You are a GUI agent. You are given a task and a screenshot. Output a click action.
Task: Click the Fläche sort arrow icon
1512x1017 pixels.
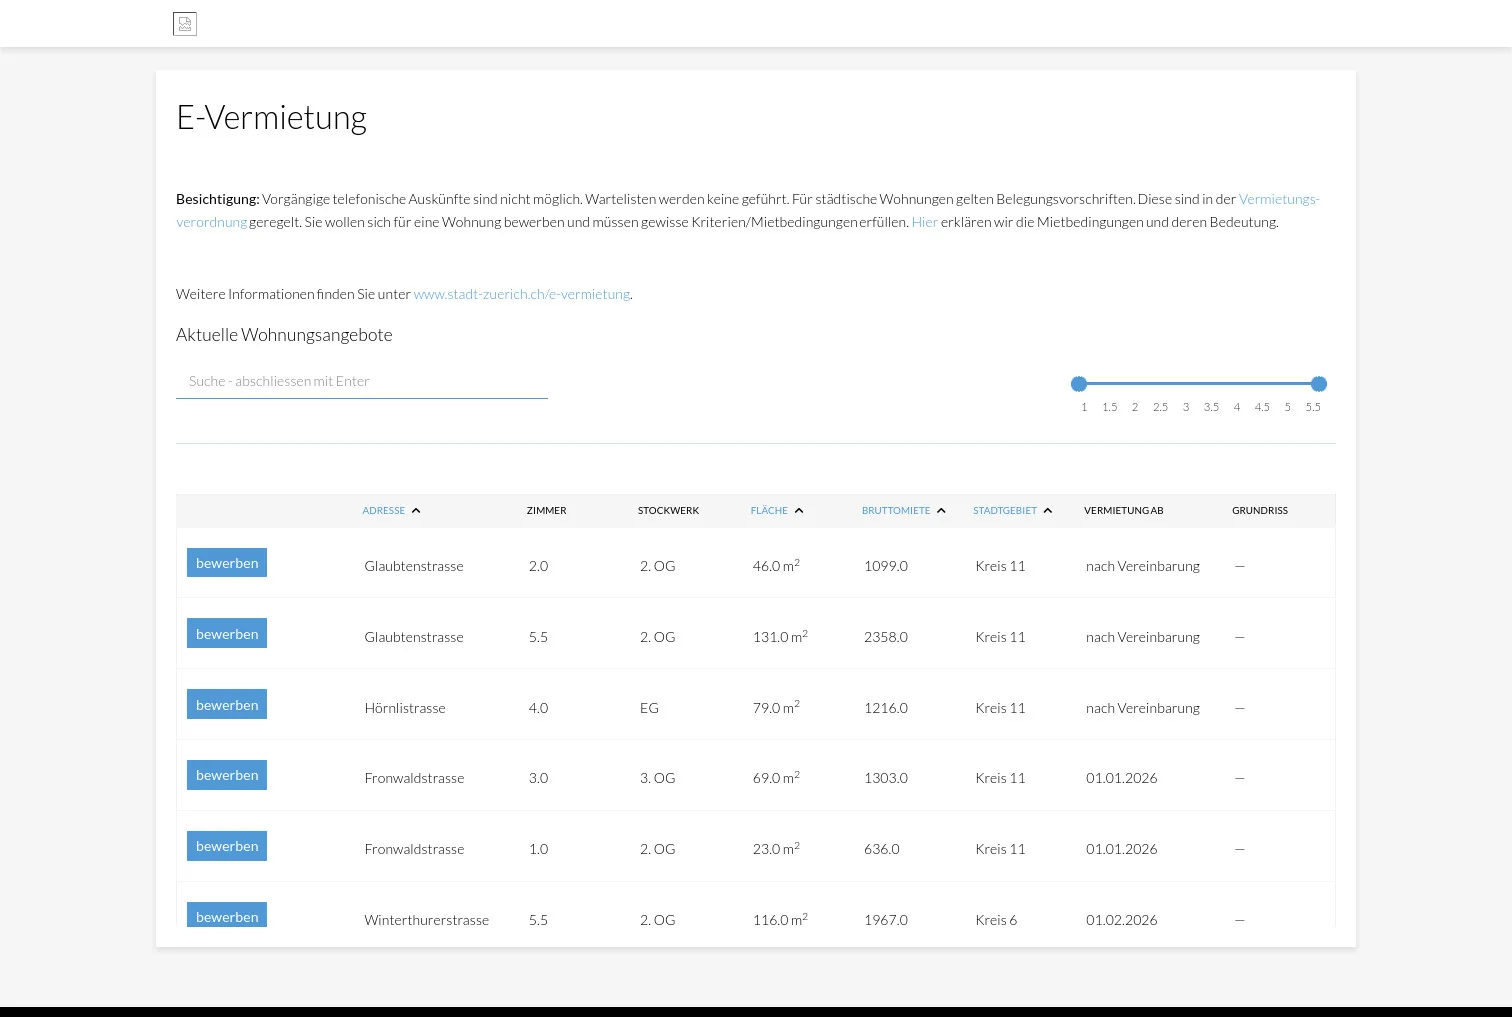[799, 511]
